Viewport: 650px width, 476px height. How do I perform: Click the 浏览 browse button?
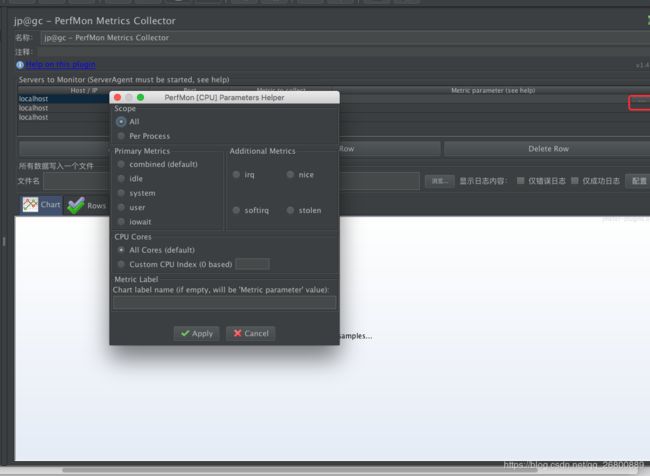click(439, 181)
